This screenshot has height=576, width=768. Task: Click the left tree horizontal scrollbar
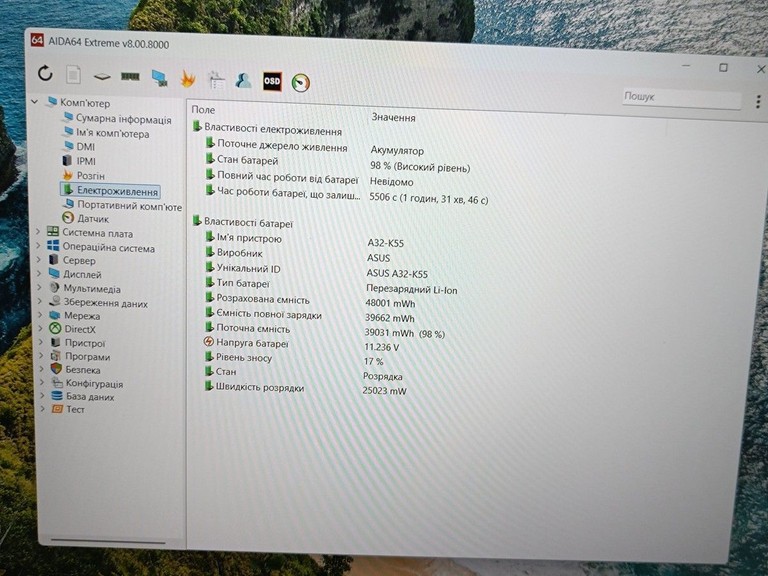click(x=108, y=541)
